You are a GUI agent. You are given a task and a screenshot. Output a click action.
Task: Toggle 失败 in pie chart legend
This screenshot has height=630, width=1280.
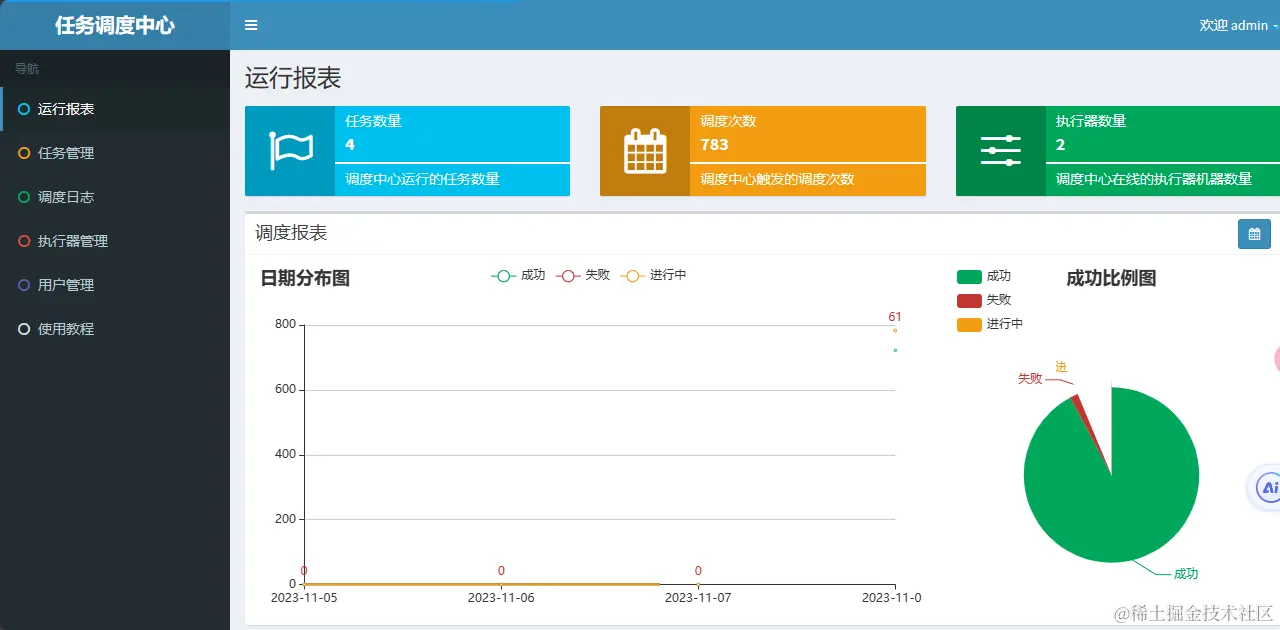click(984, 300)
